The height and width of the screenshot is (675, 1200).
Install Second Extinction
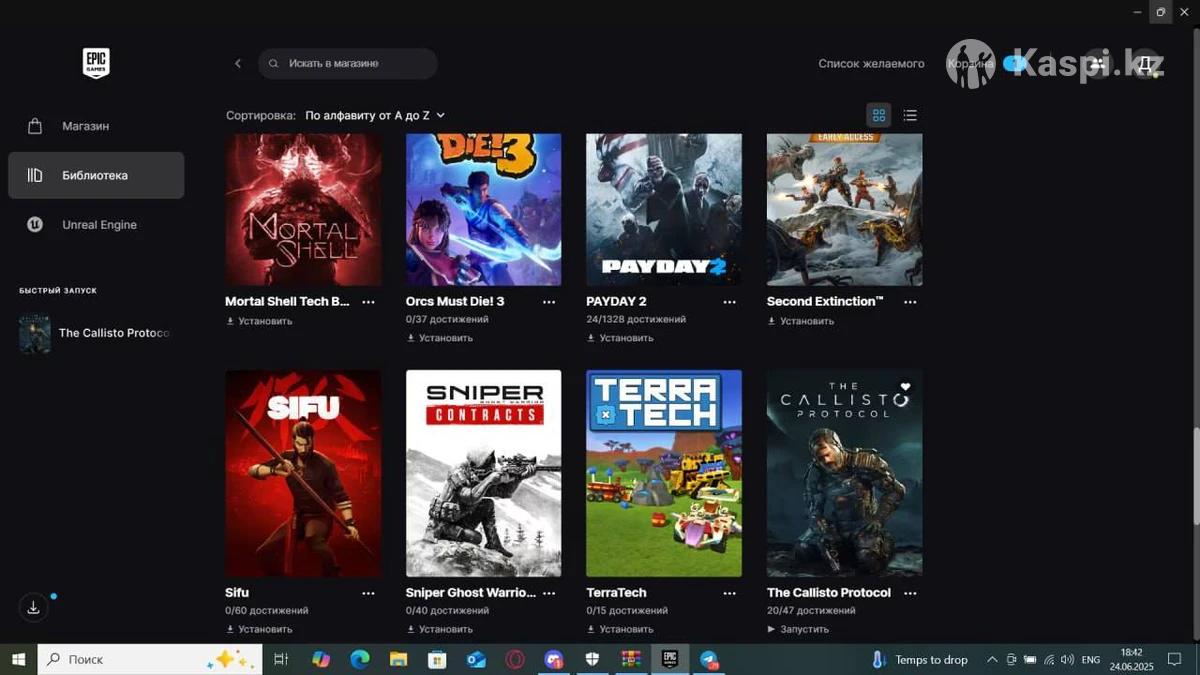click(800, 321)
